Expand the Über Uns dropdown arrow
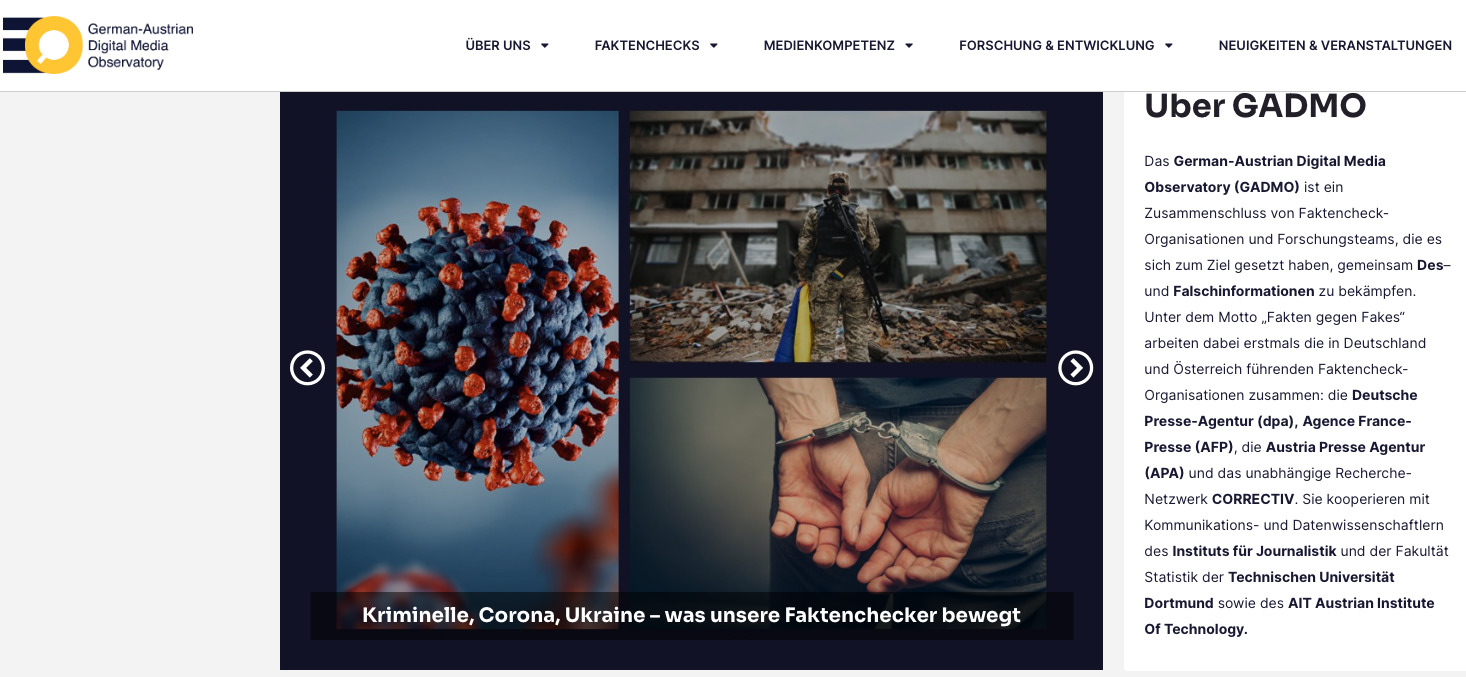This screenshot has height=677, width=1466. [545, 46]
